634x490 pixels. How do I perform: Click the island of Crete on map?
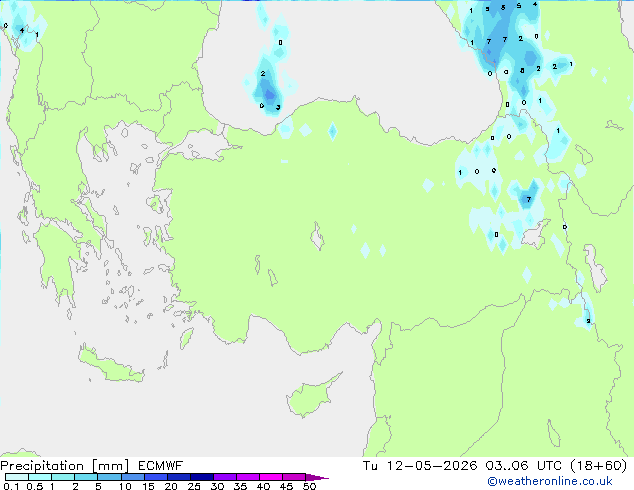pyautogui.click(x=111, y=365)
